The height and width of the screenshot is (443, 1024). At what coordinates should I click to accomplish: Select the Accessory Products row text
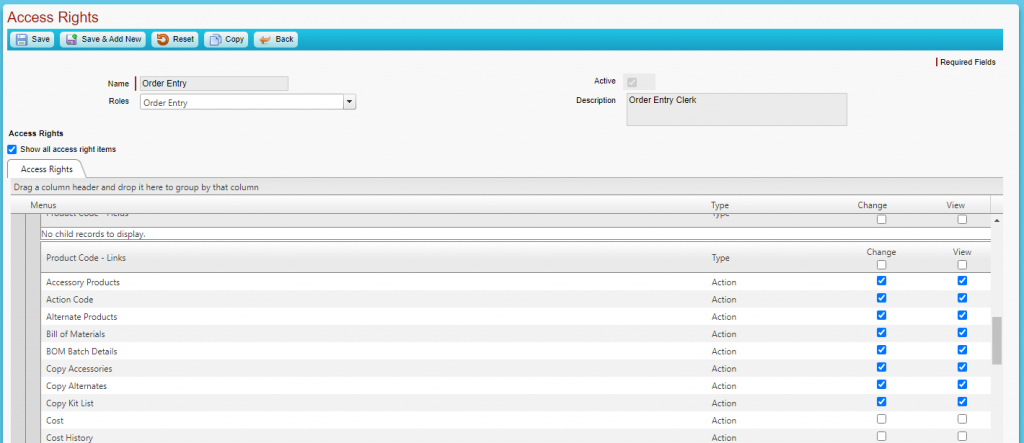pos(83,282)
